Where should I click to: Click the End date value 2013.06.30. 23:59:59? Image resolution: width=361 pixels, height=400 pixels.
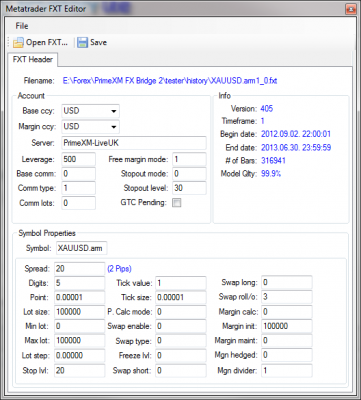296,148
